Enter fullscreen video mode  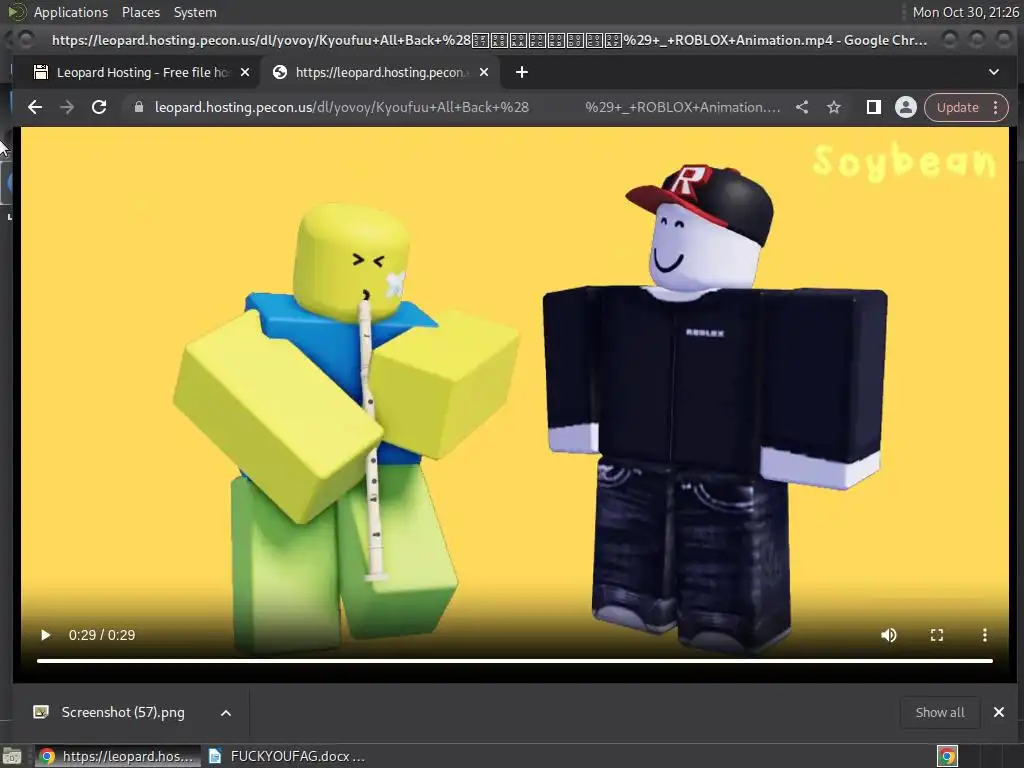(x=936, y=635)
